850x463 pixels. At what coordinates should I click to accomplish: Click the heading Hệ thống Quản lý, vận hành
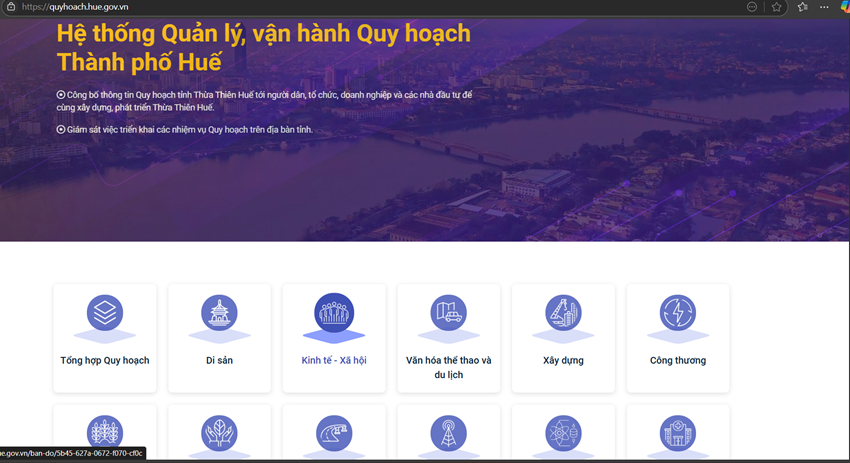263,48
